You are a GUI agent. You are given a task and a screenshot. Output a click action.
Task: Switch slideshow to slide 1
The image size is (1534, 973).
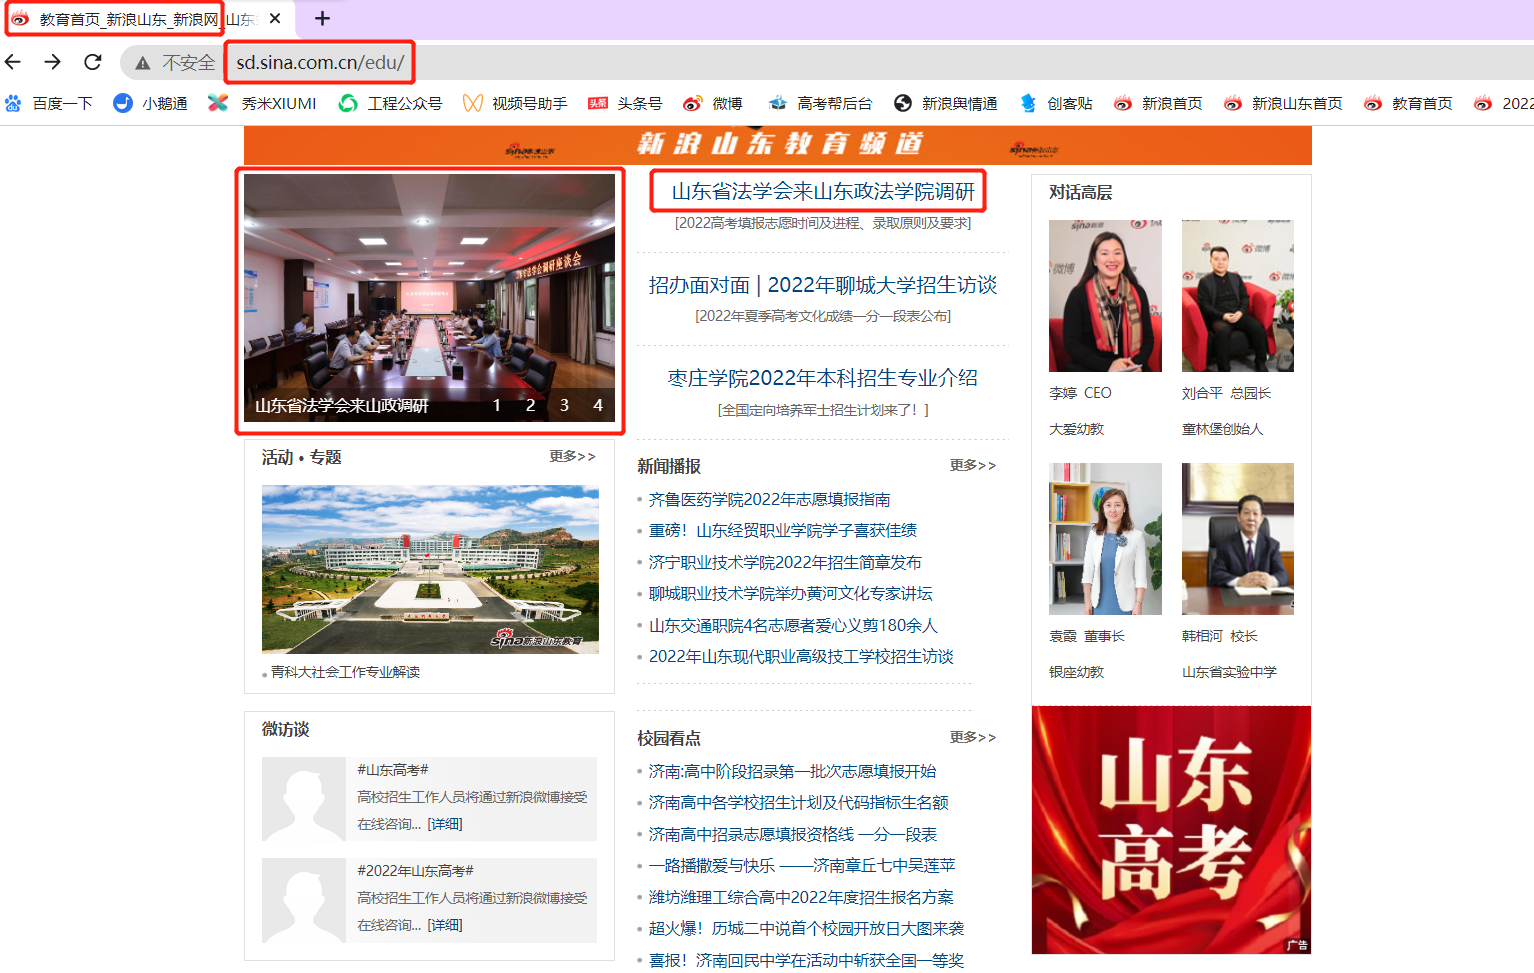(497, 405)
